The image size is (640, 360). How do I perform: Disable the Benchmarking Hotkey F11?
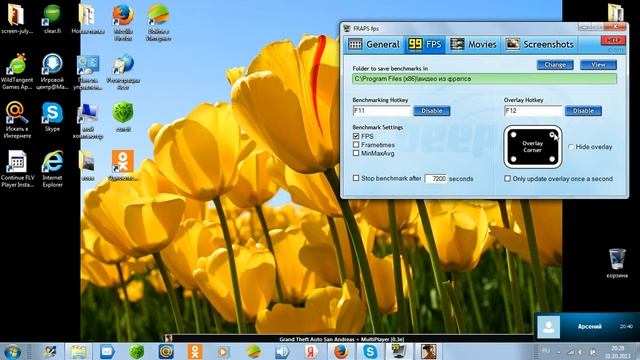coord(432,111)
